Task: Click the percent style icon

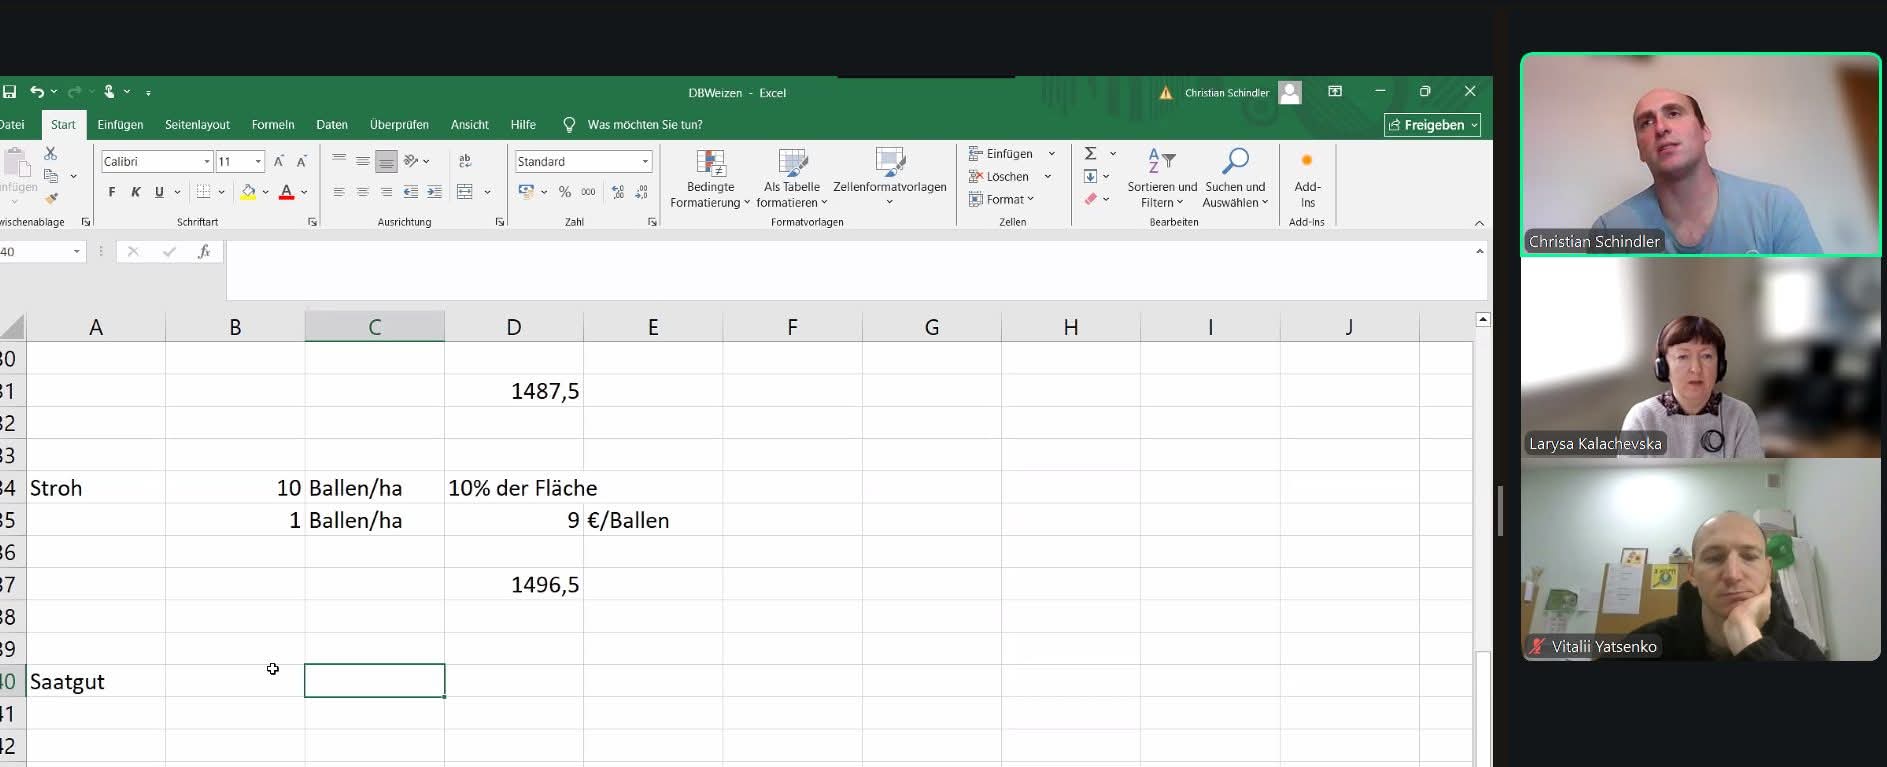Action: pos(565,192)
